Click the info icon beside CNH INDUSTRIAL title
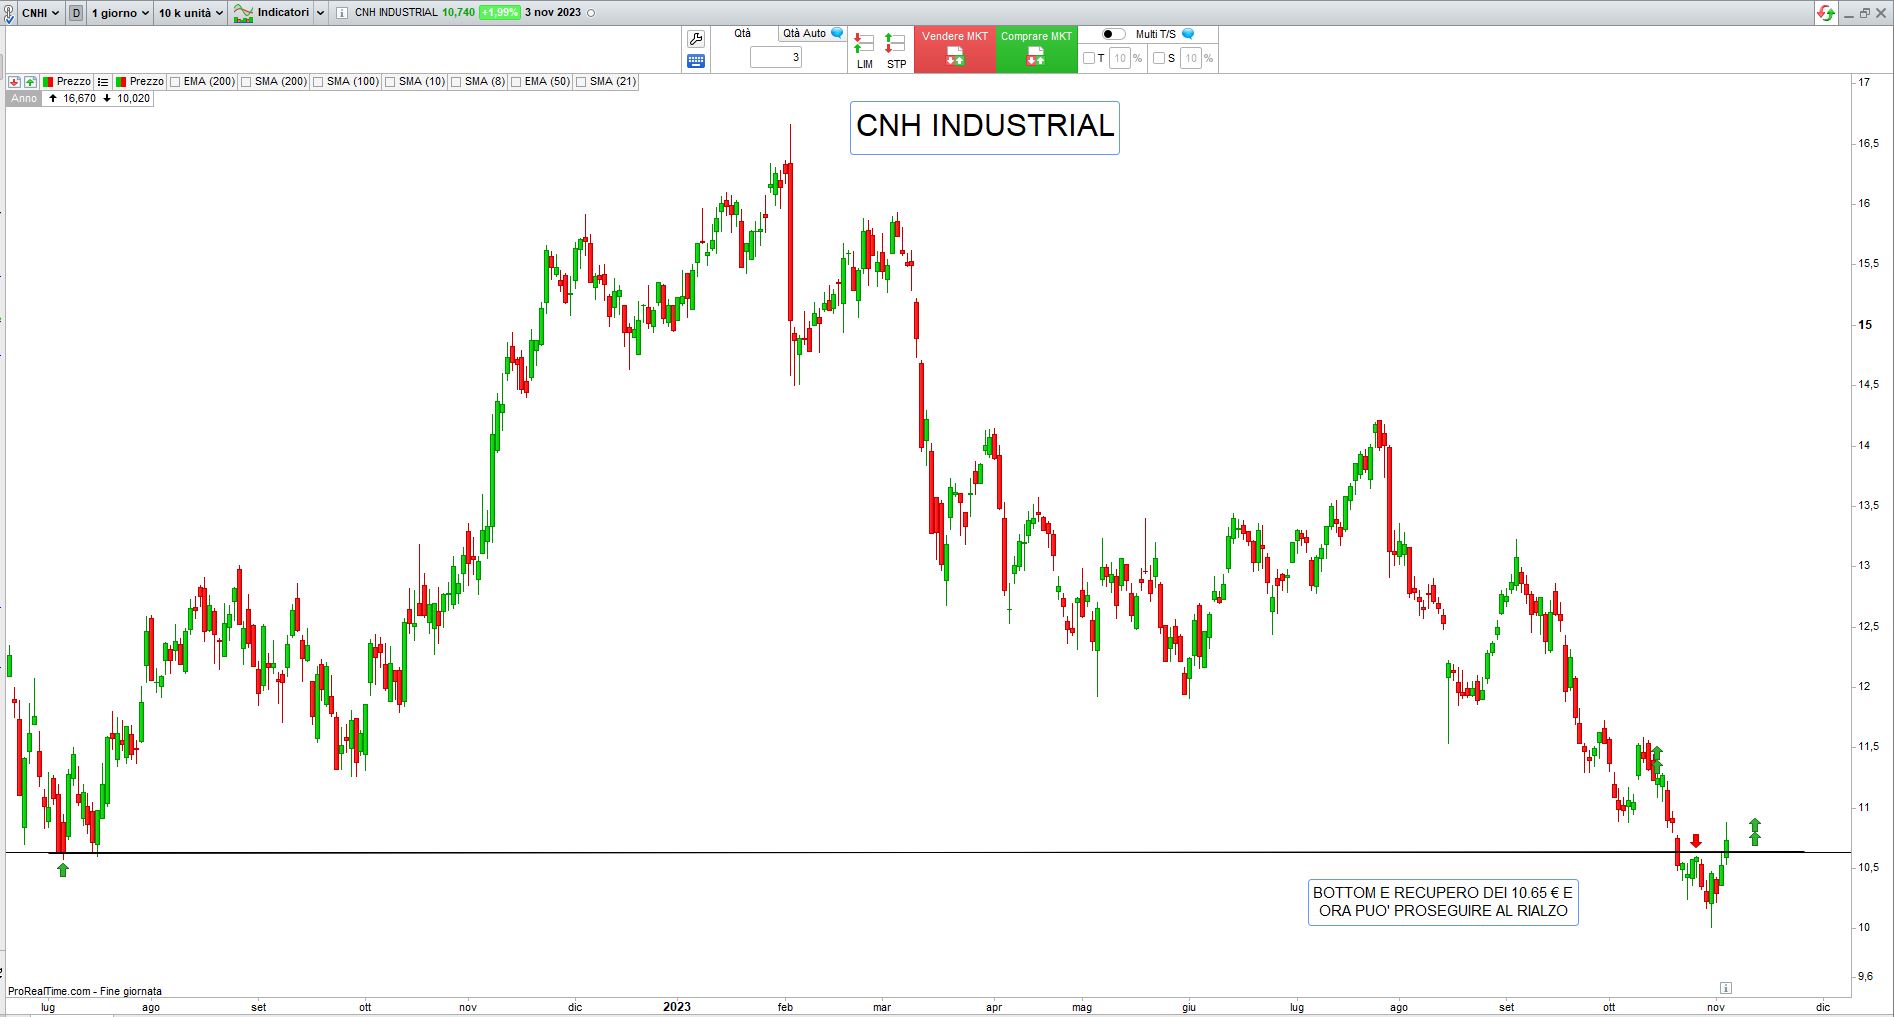Viewport: 1894px width, 1017px height. (342, 13)
